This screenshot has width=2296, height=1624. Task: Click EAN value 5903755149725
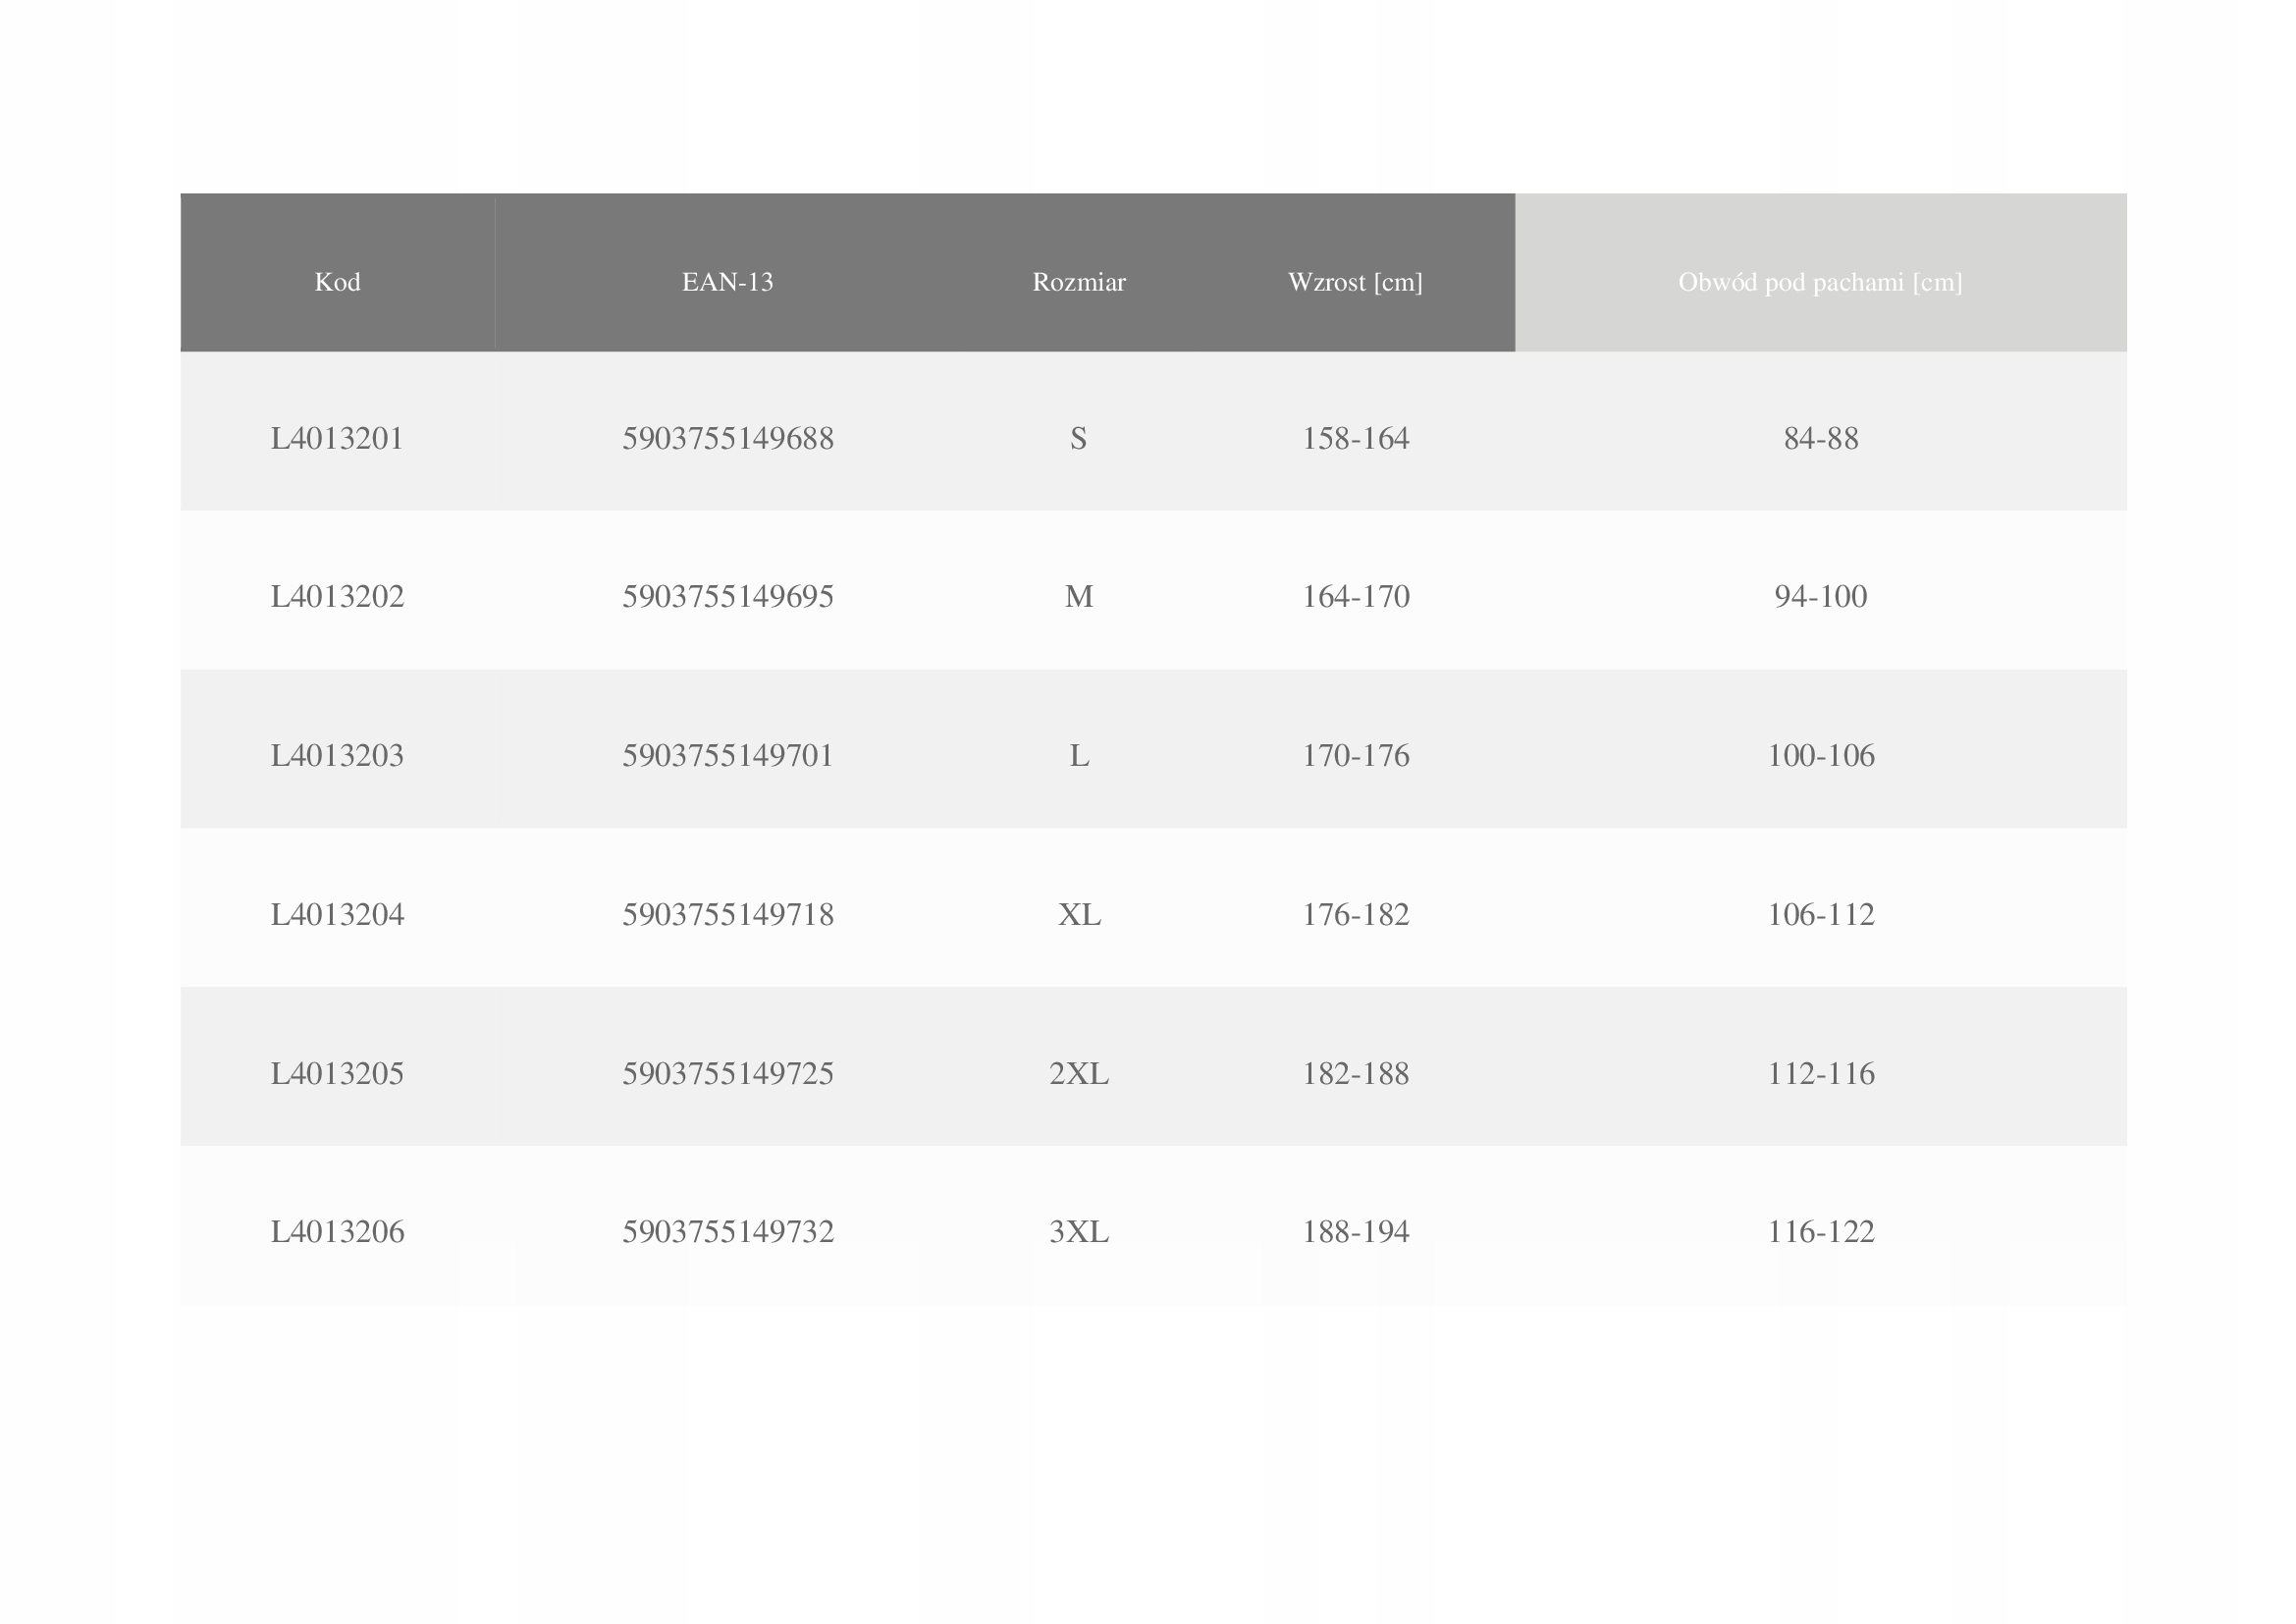[x=728, y=1073]
